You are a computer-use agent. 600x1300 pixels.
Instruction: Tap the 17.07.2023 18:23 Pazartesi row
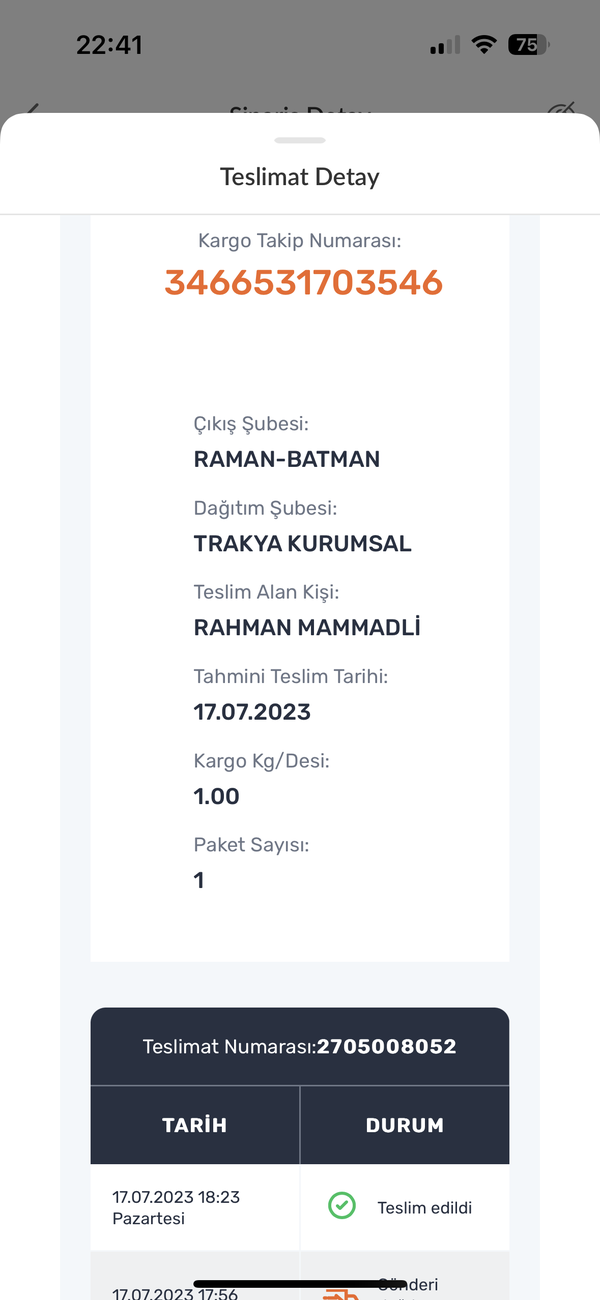tap(300, 1207)
